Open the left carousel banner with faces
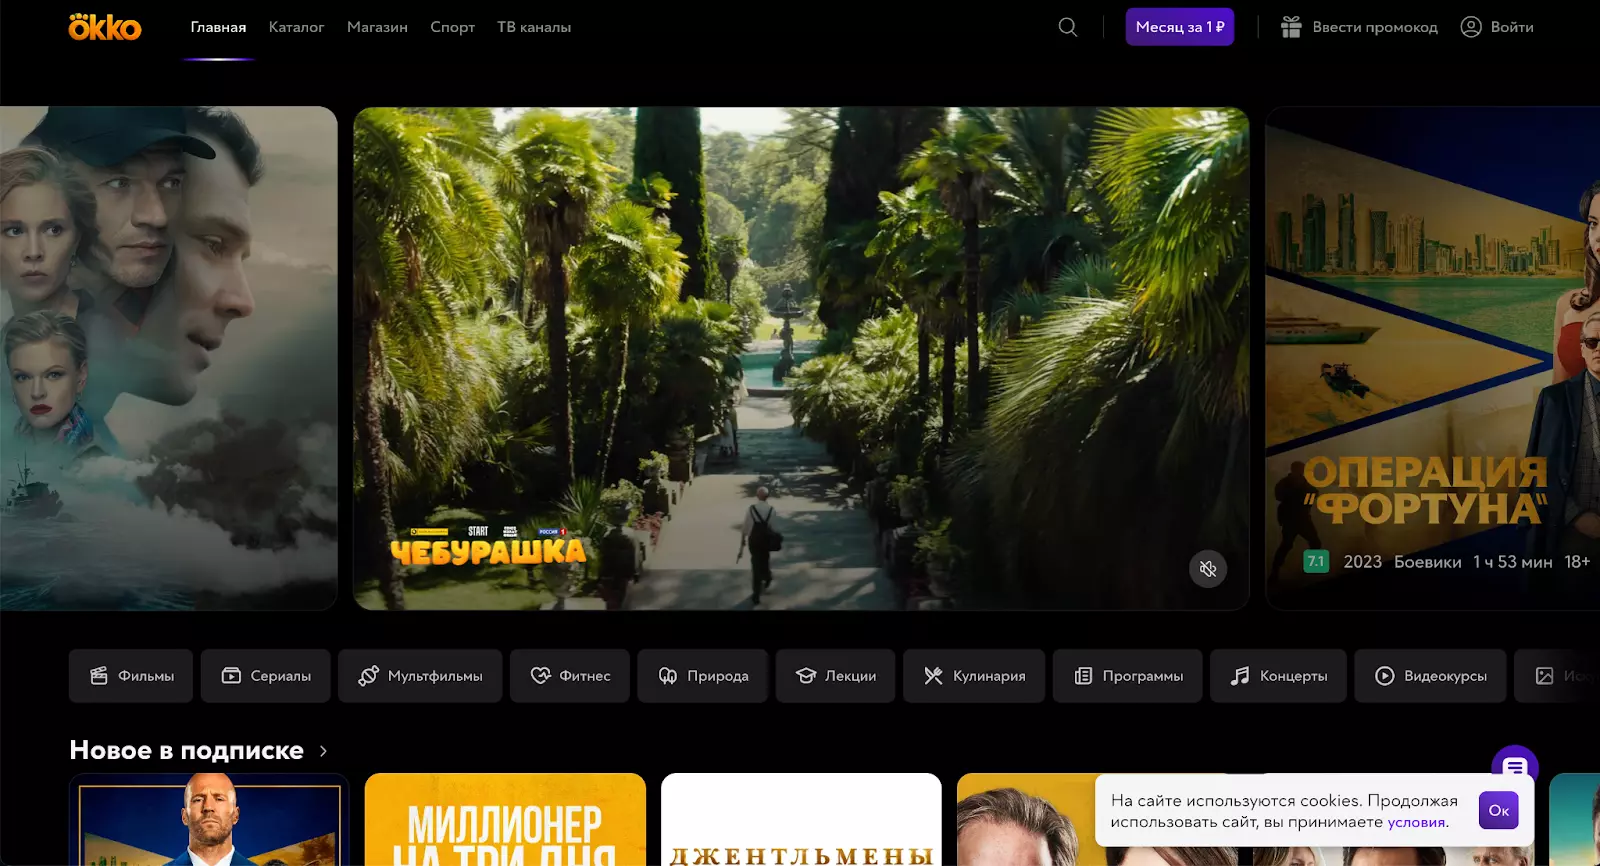This screenshot has height=866, width=1600. (x=169, y=358)
